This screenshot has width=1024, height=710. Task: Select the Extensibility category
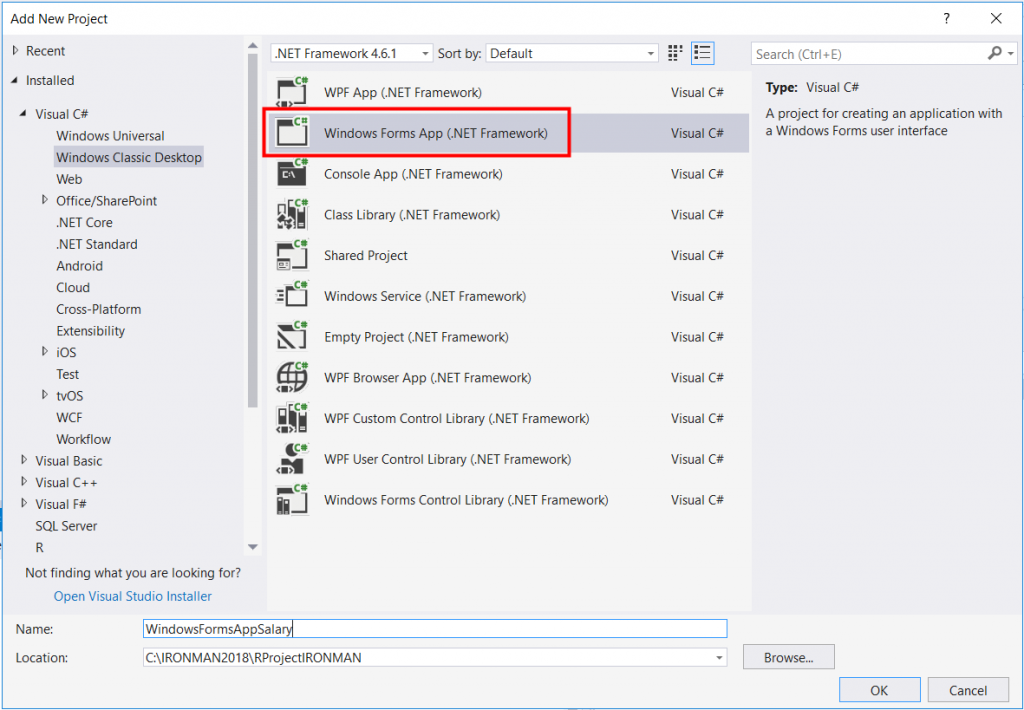pyautogui.click(x=91, y=331)
